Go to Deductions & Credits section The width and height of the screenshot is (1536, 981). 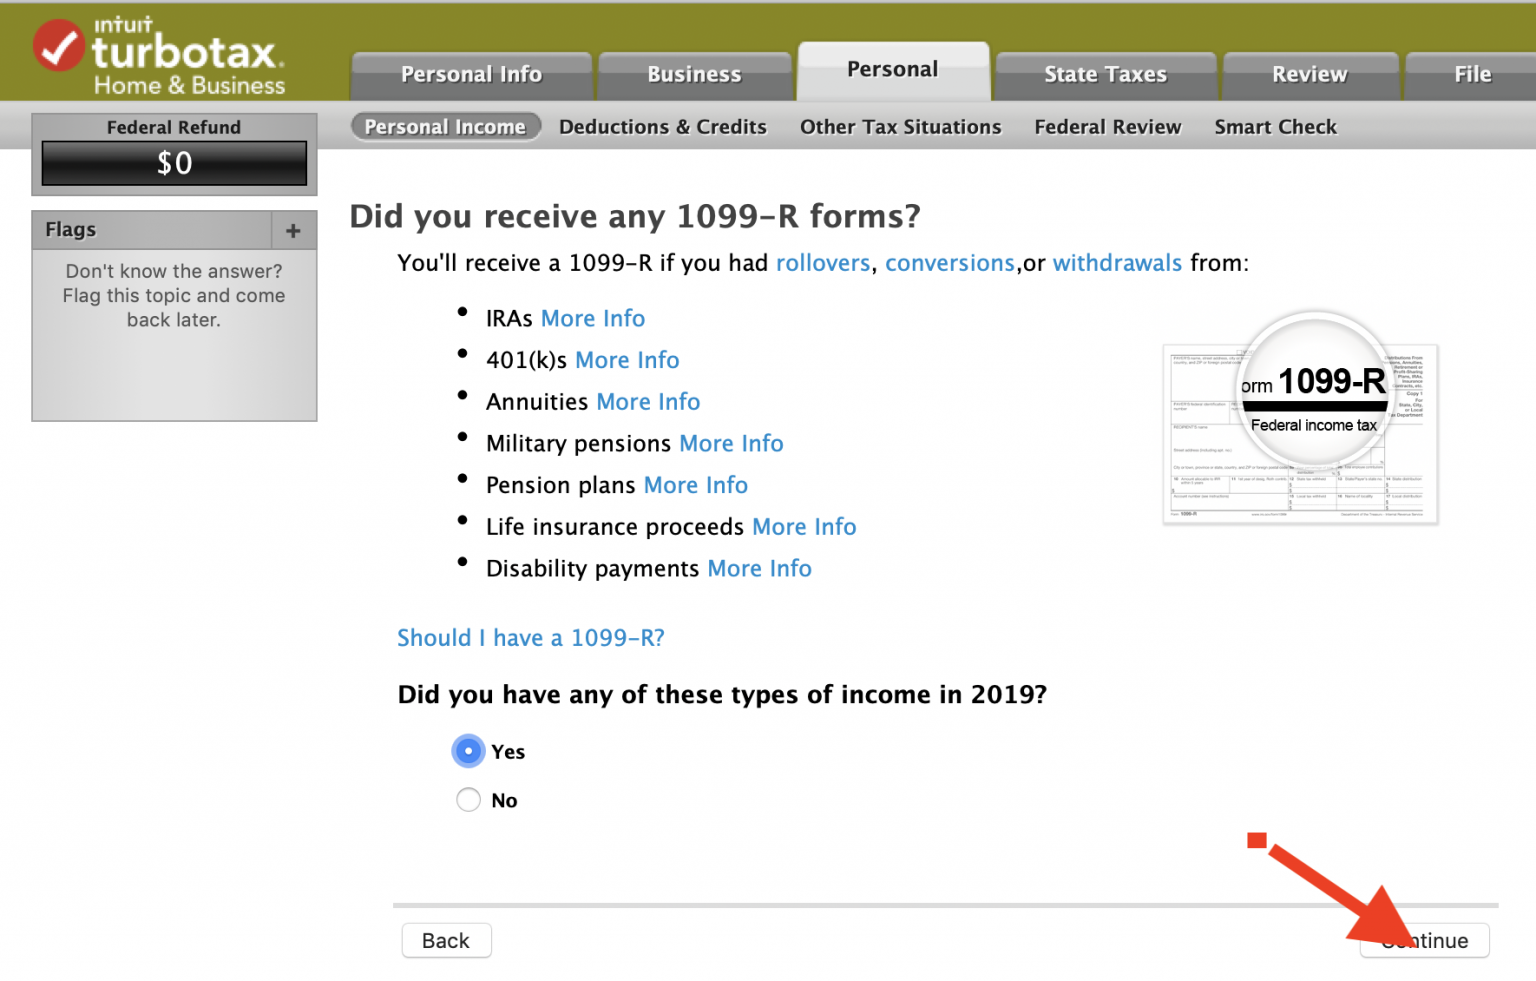[x=662, y=126]
